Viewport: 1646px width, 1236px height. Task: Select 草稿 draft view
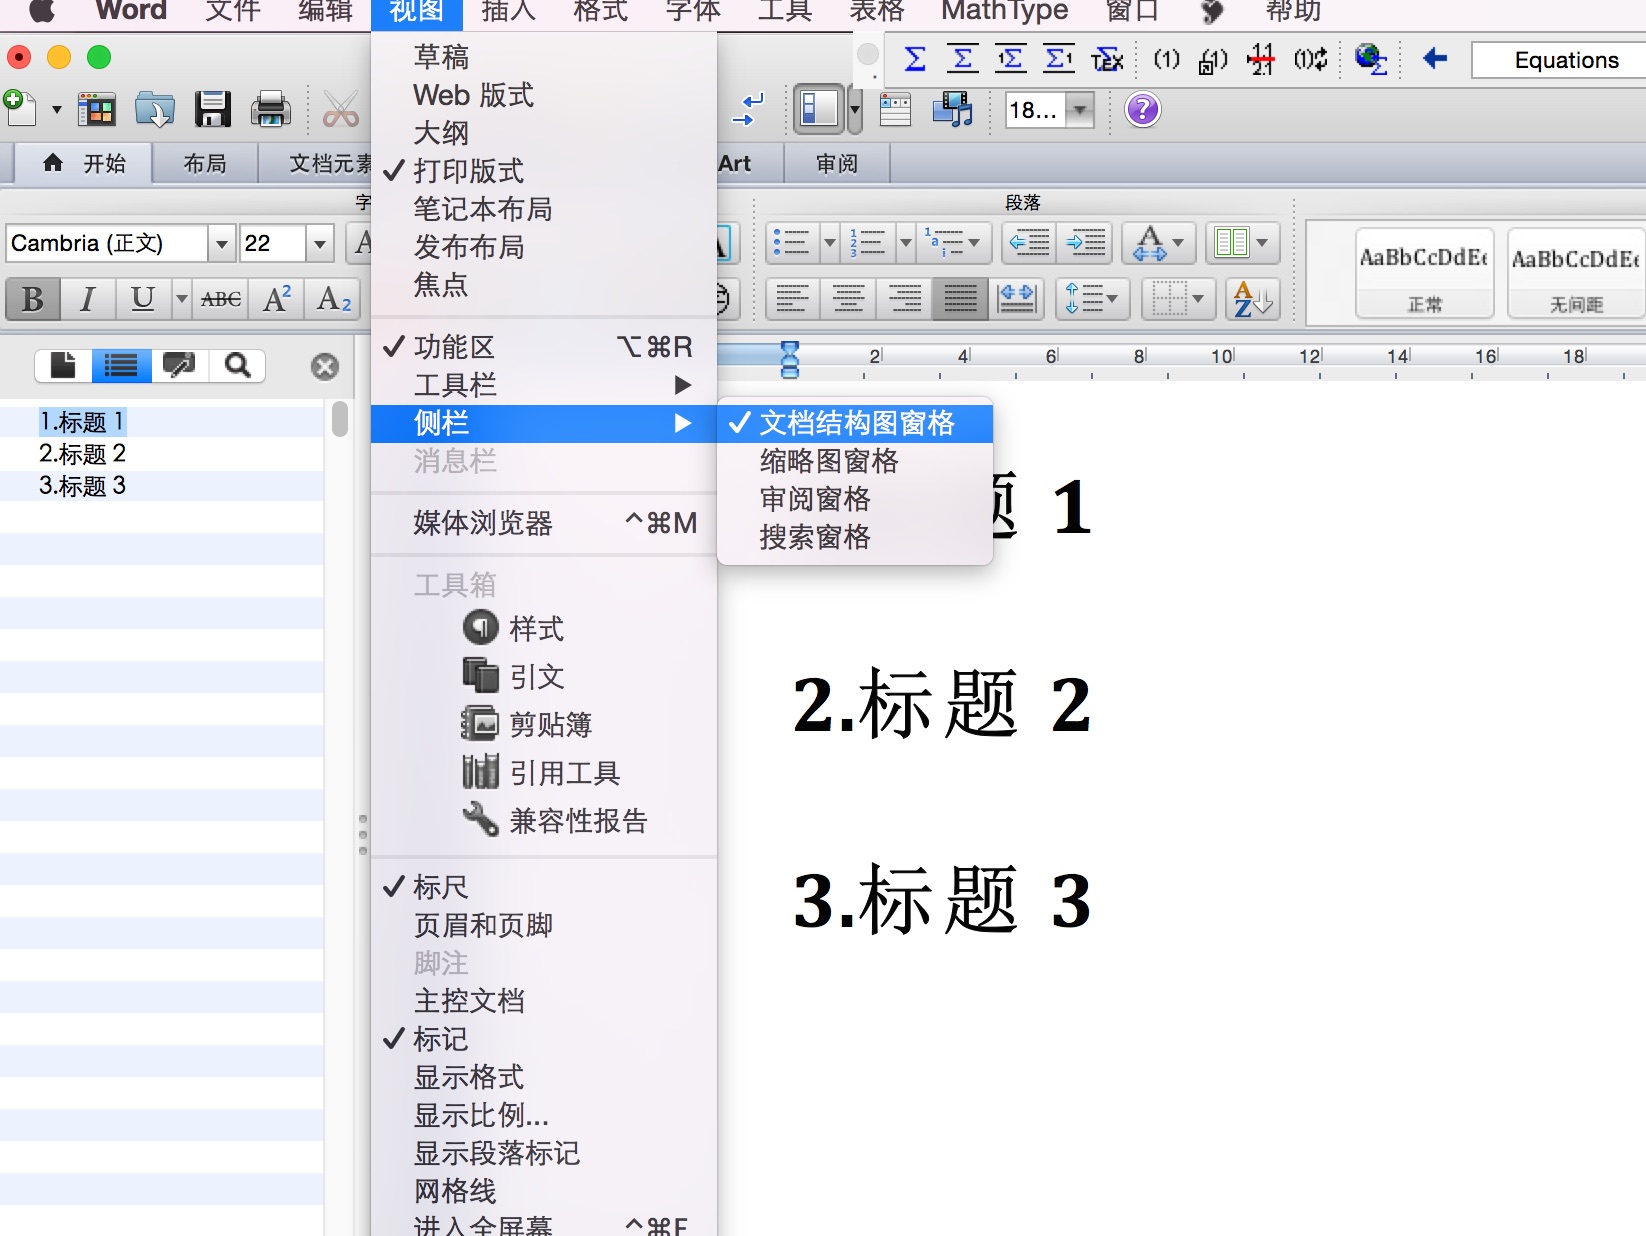[544, 57]
